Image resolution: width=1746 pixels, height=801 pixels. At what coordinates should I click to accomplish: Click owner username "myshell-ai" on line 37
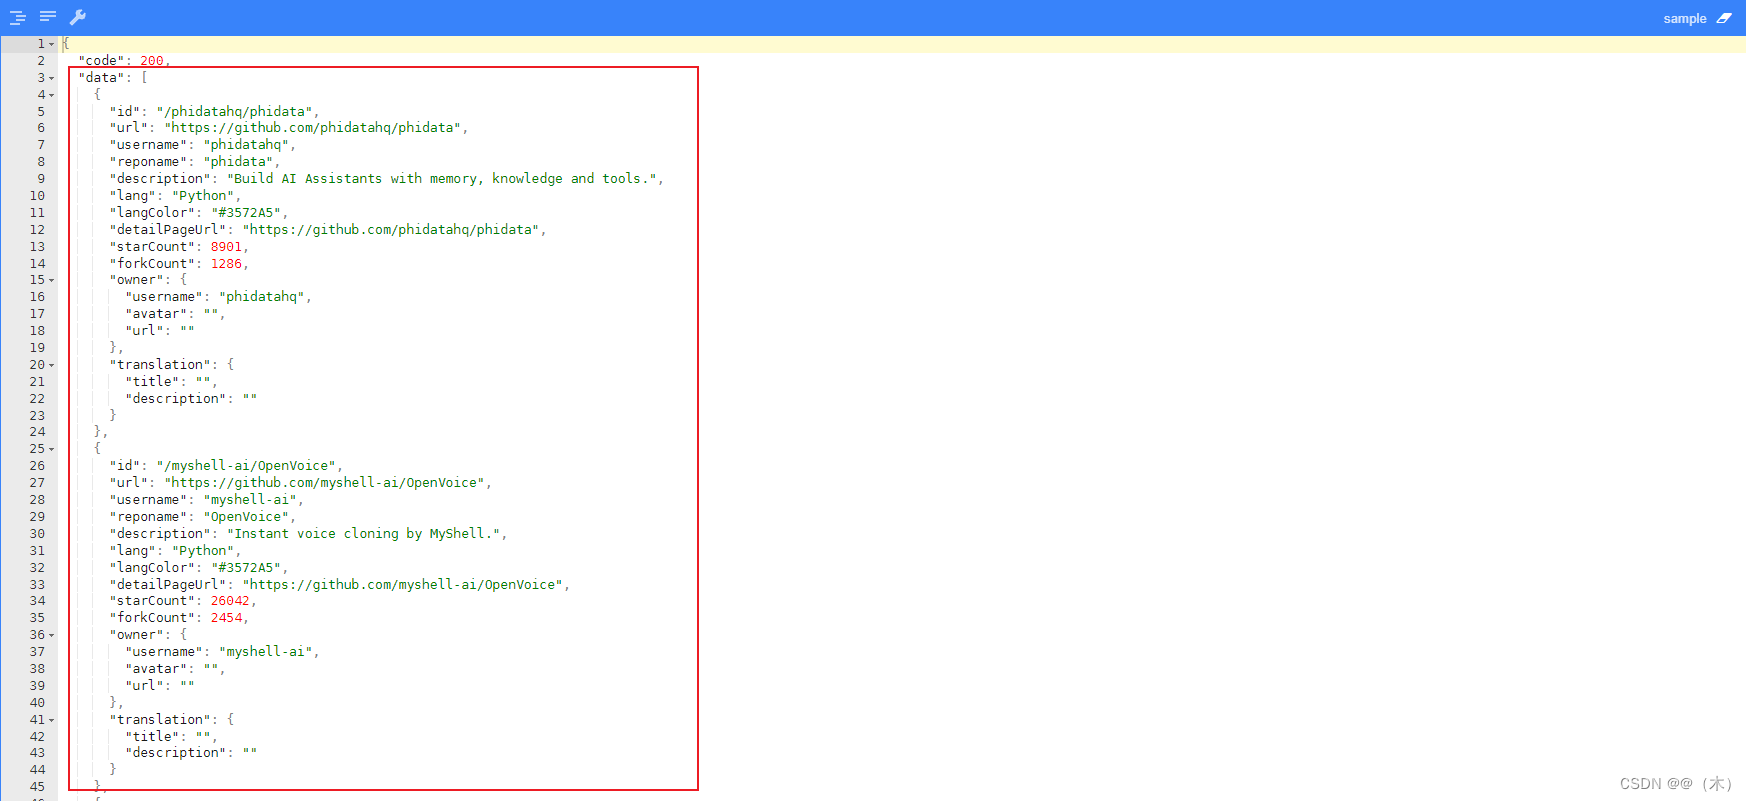[x=266, y=652]
